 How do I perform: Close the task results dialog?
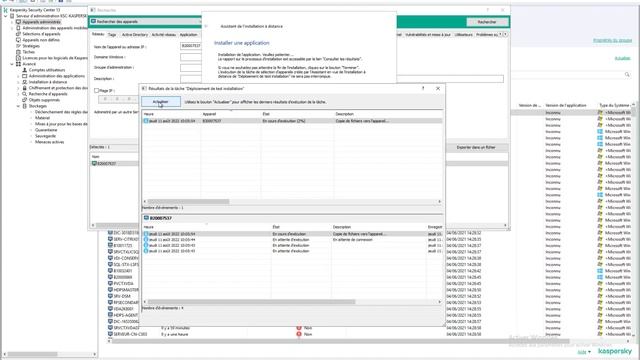coord(438,88)
